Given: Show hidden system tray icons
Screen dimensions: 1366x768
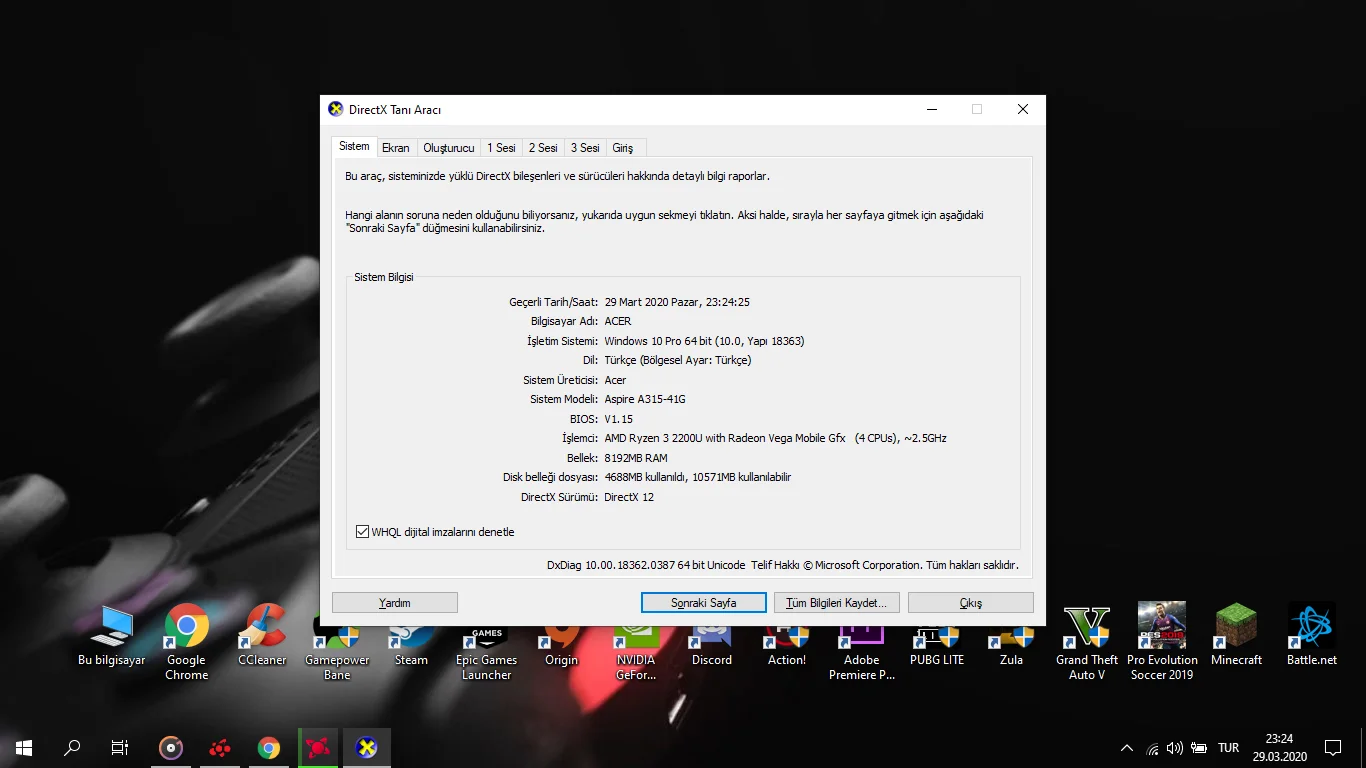Looking at the screenshot, I should pyautogui.click(x=1127, y=748).
